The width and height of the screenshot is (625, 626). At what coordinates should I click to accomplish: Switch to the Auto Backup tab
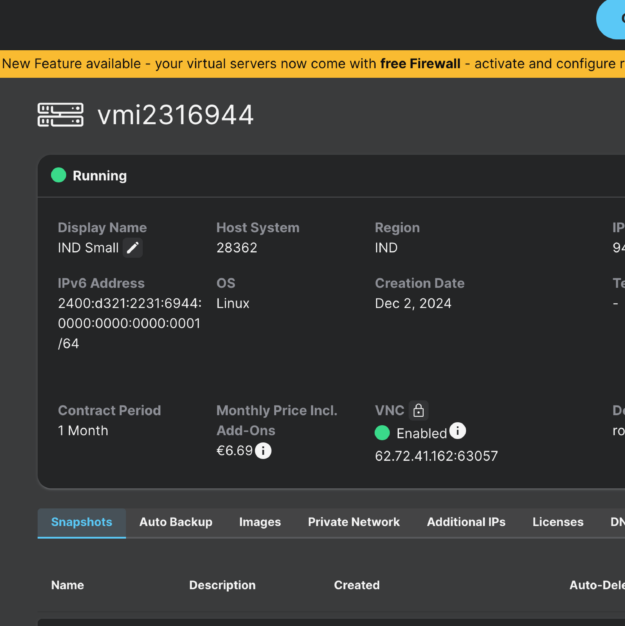pyautogui.click(x=176, y=522)
